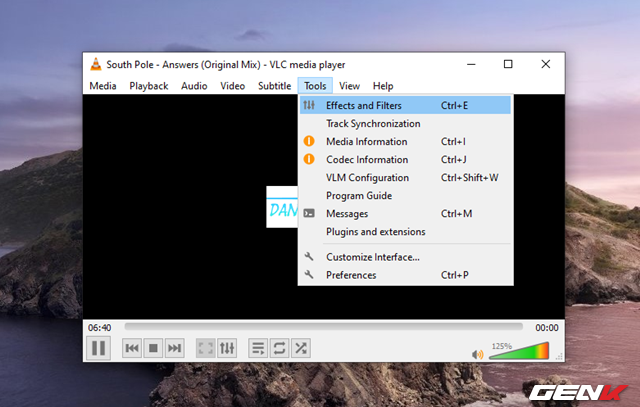This screenshot has width=640, height=407.
Task: Open the Media menu
Action: coord(103,86)
